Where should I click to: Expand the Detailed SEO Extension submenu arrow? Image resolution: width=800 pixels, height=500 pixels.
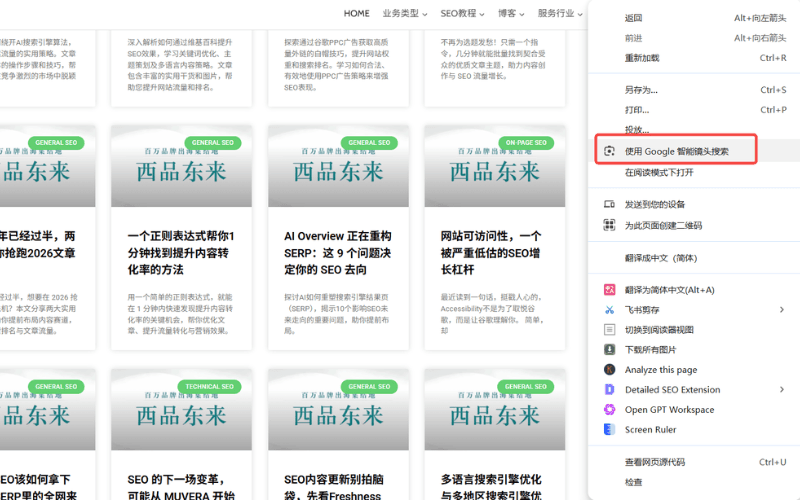coord(782,389)
